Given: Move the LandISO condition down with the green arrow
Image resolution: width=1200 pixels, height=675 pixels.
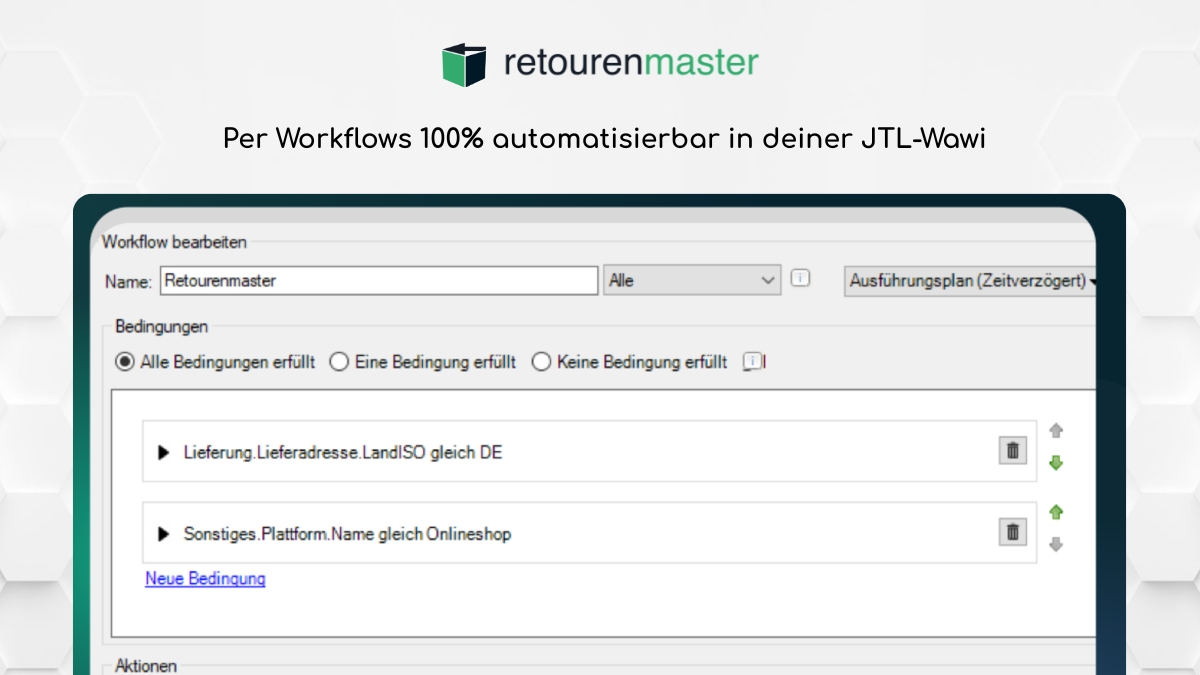Looking at the screenshot, I should [1056, 464].
